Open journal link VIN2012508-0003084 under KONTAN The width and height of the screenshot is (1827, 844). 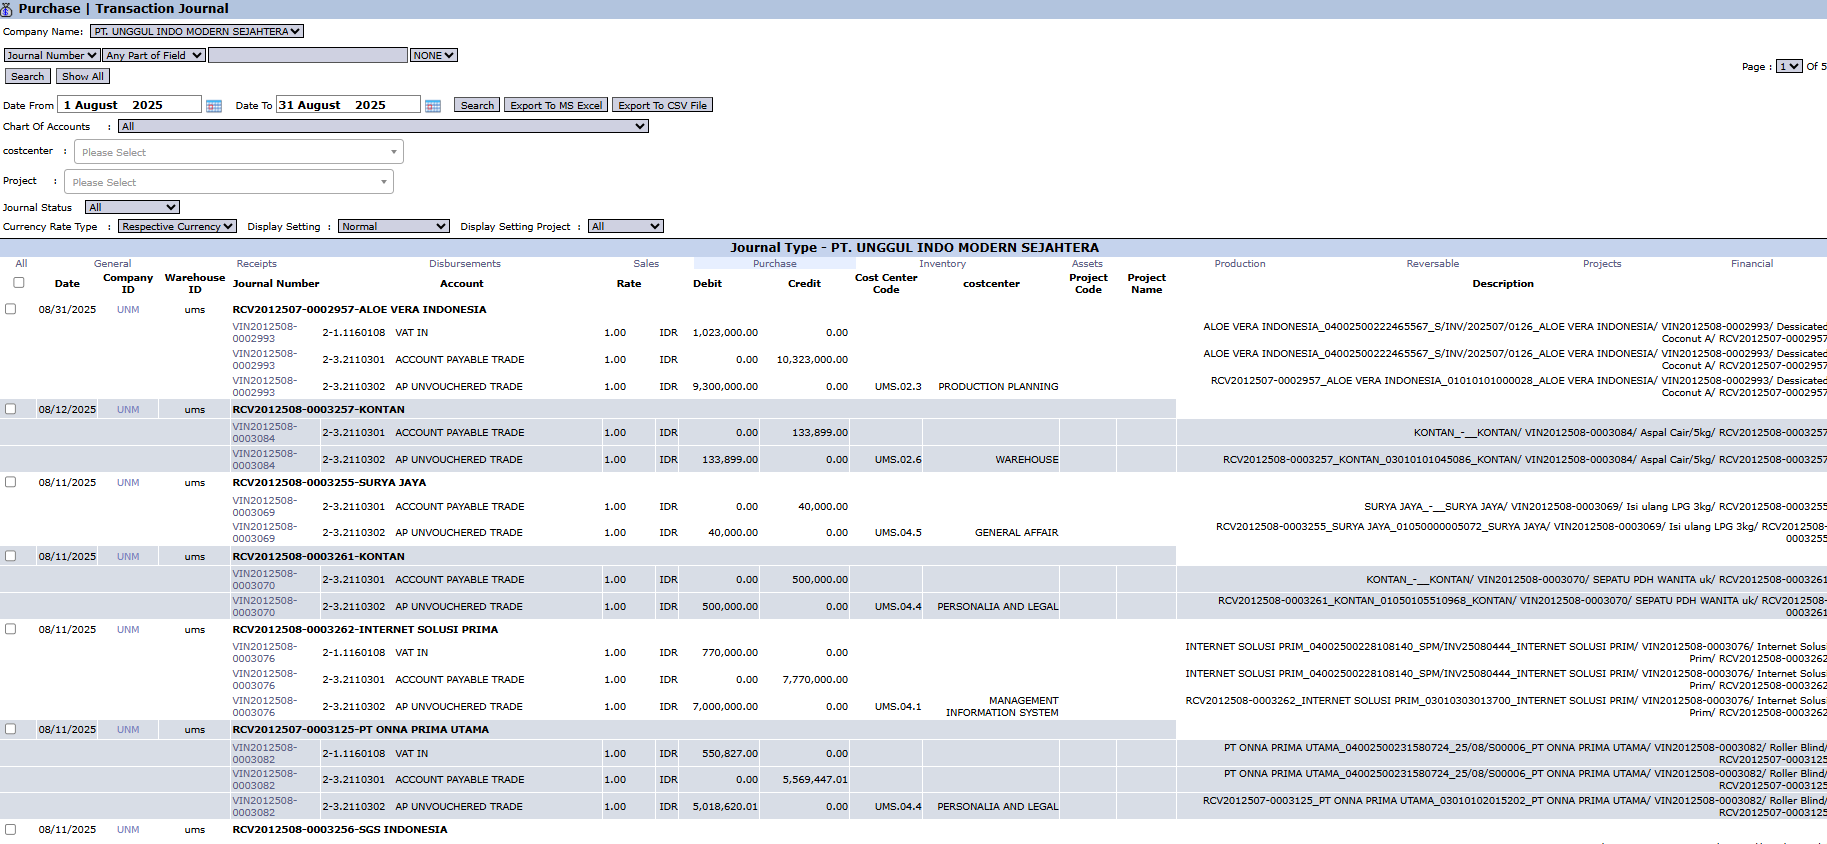(264, 432)
